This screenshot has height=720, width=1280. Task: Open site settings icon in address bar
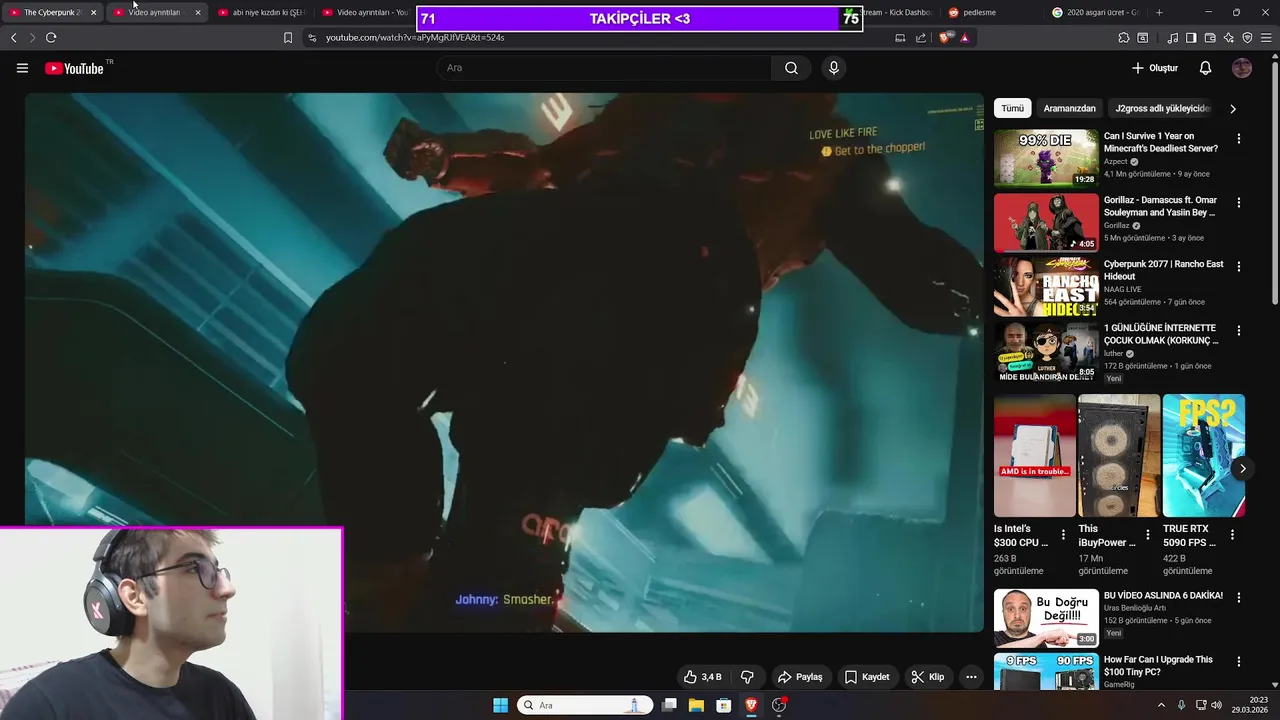click(x=312, y=38)
